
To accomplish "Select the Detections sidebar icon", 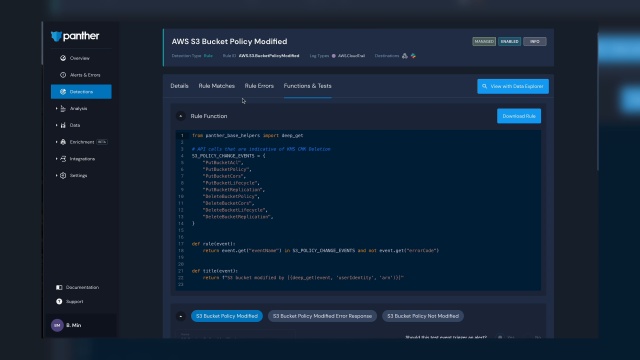I will (x=63, y=91).
